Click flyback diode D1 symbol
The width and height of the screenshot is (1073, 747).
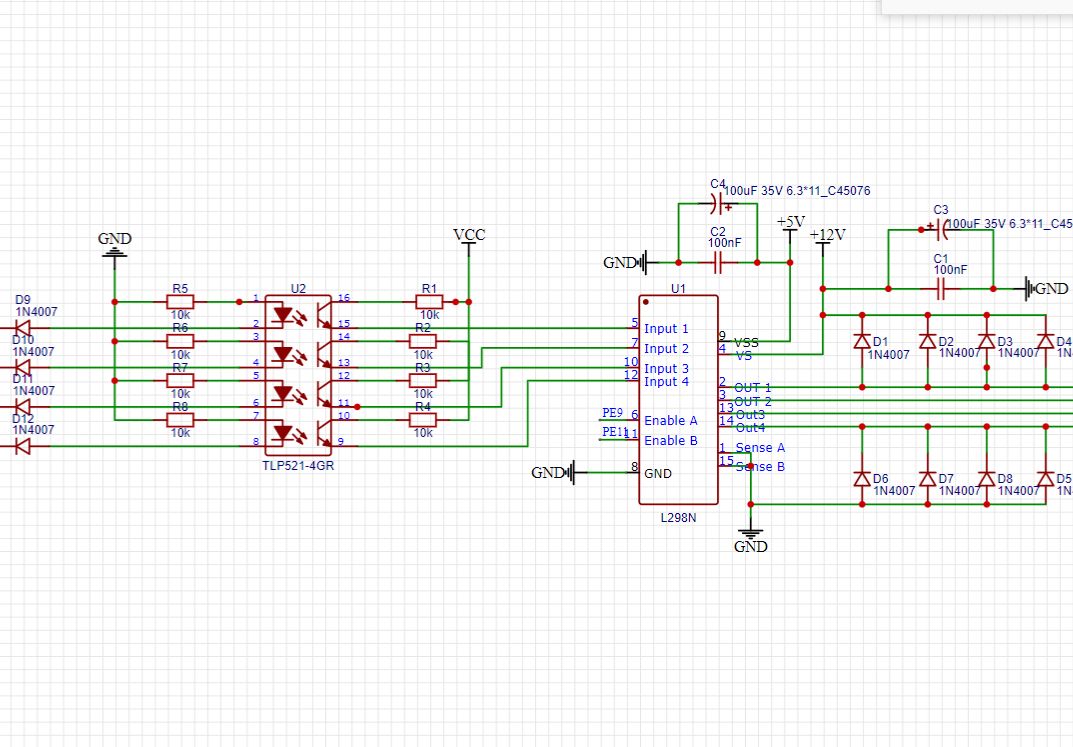tap(861, 341)
